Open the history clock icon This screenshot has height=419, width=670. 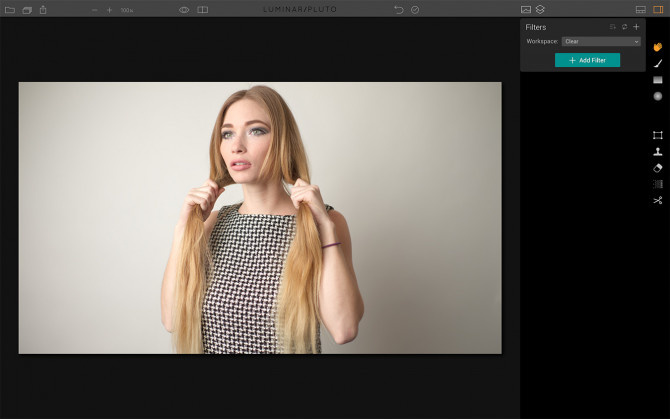[415, 10]
